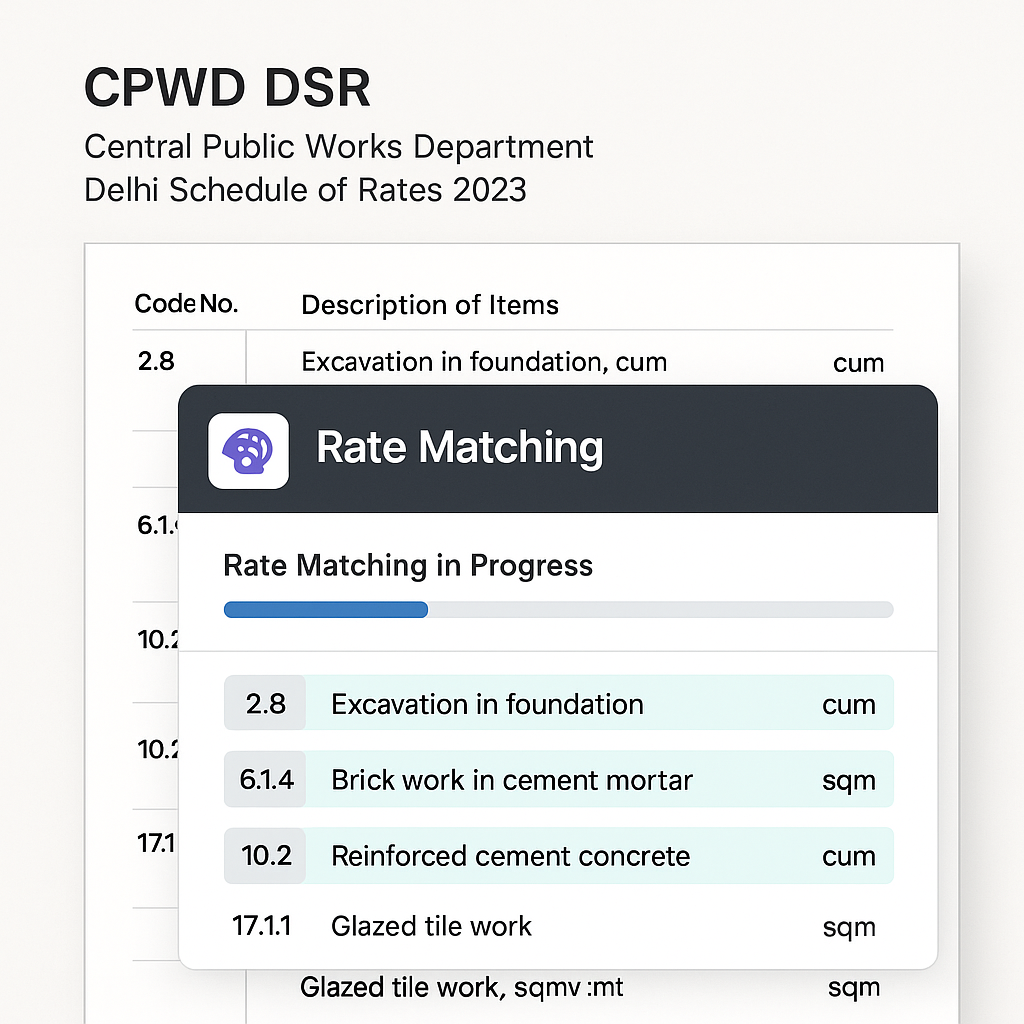Click the Code No. column header

186,304
